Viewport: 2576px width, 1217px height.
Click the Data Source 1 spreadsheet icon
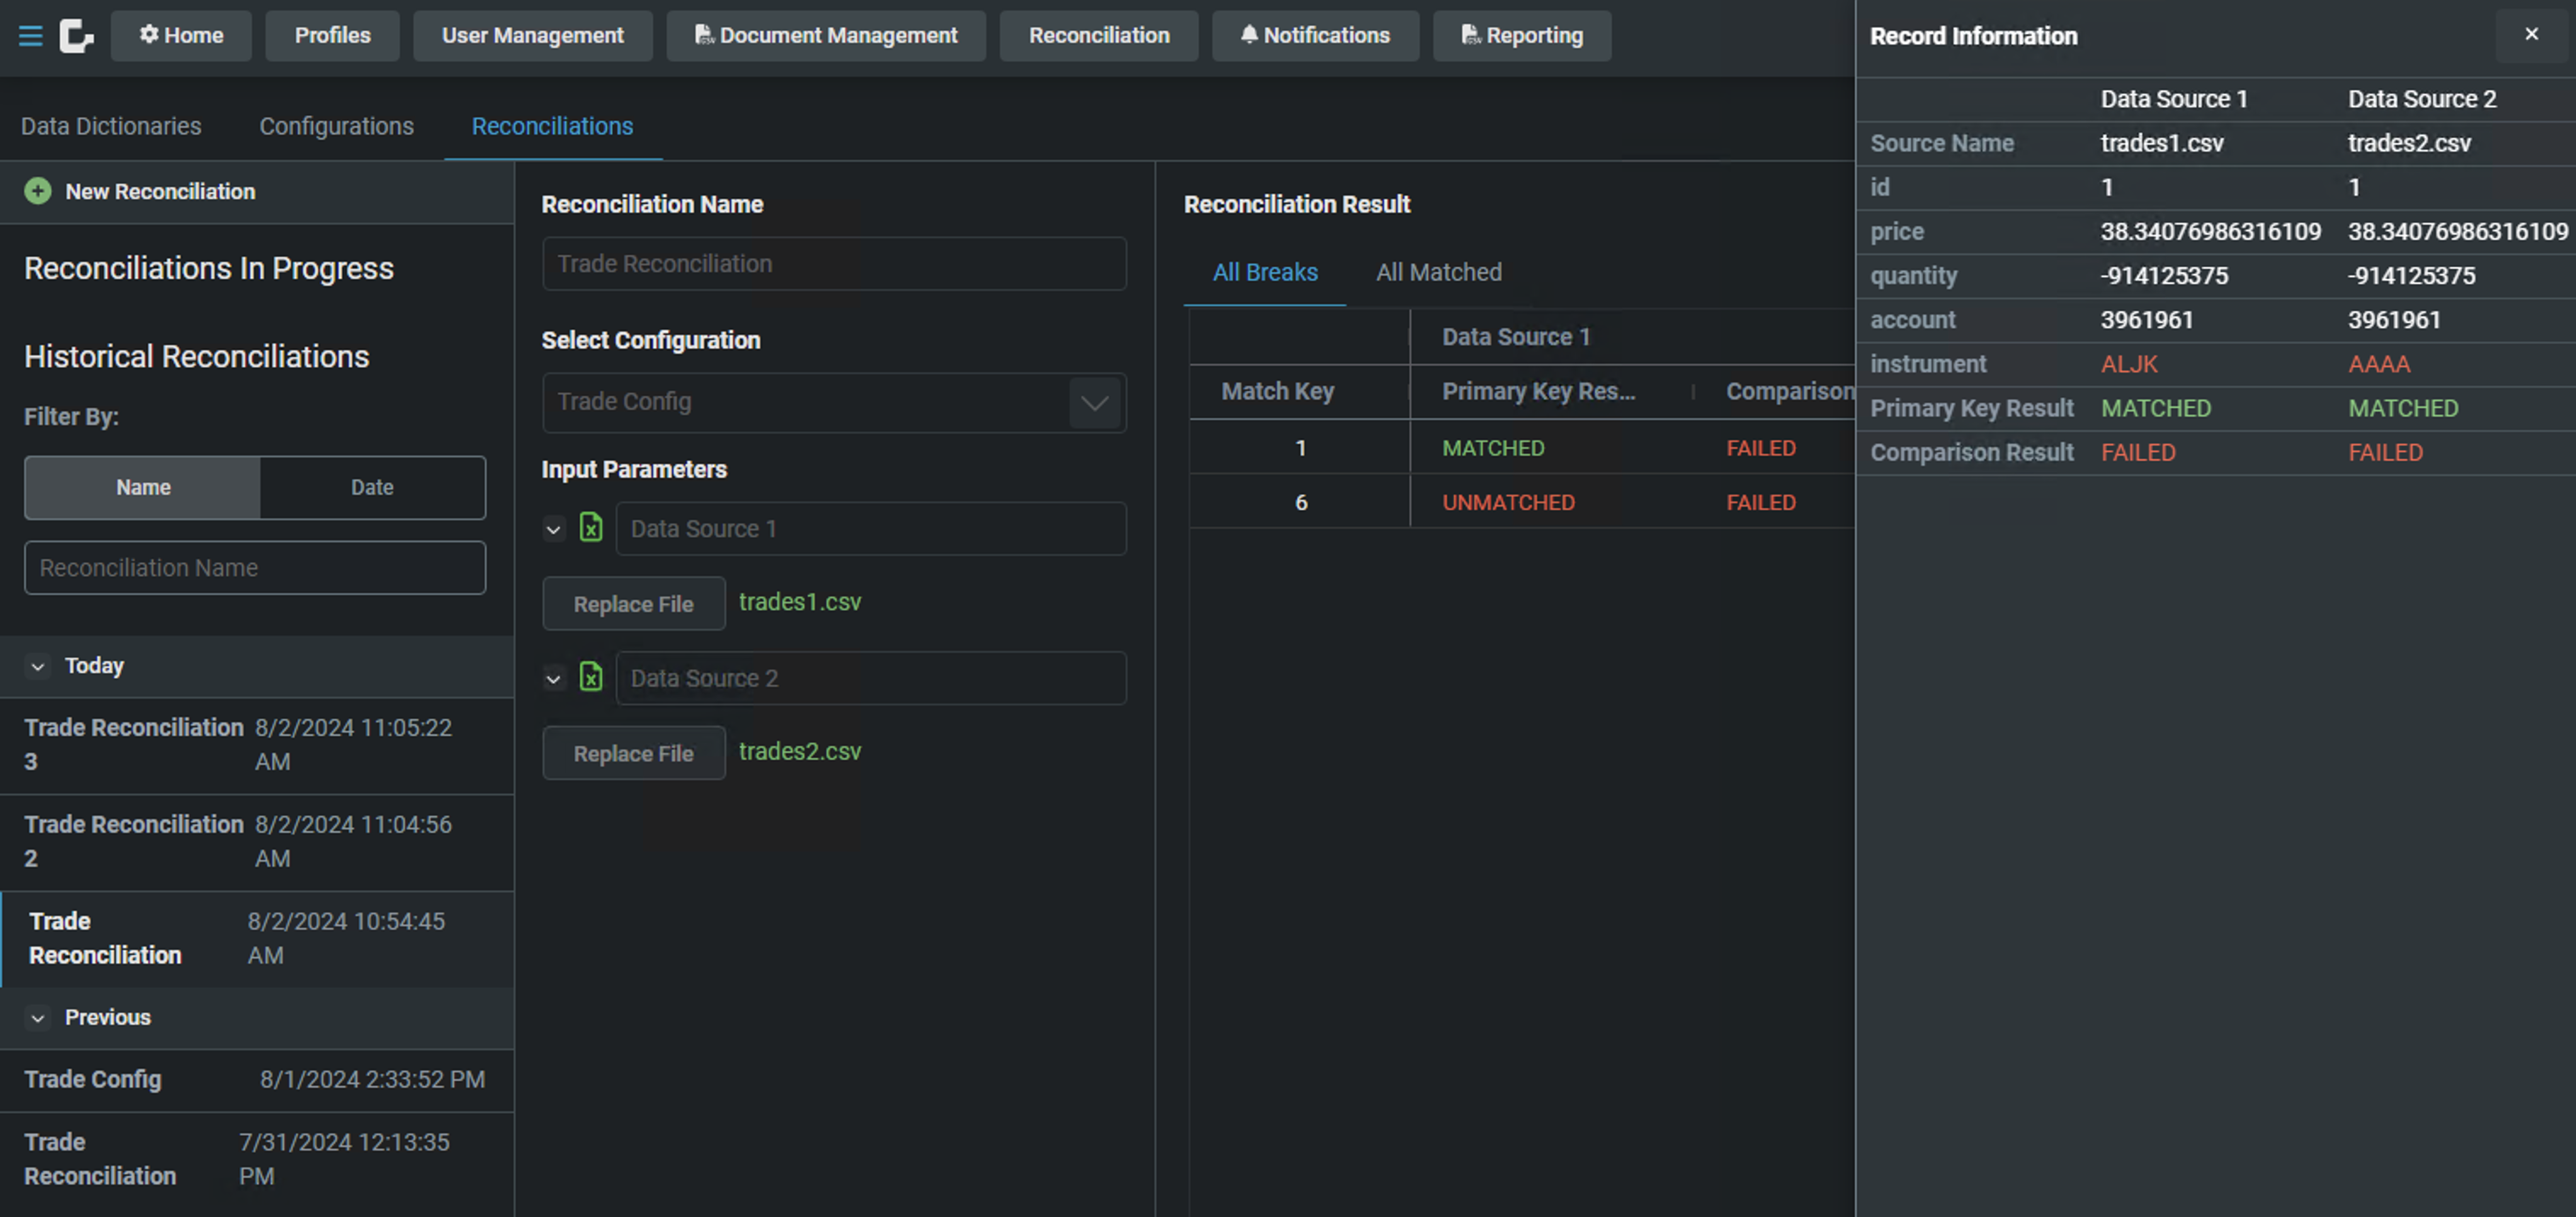point(591,527)
